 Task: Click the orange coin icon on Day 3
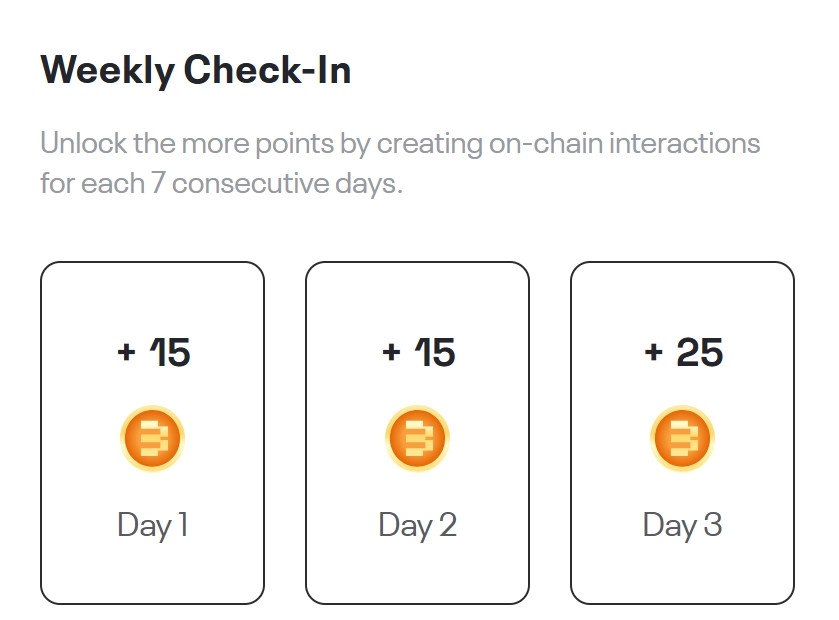point(682,439)
